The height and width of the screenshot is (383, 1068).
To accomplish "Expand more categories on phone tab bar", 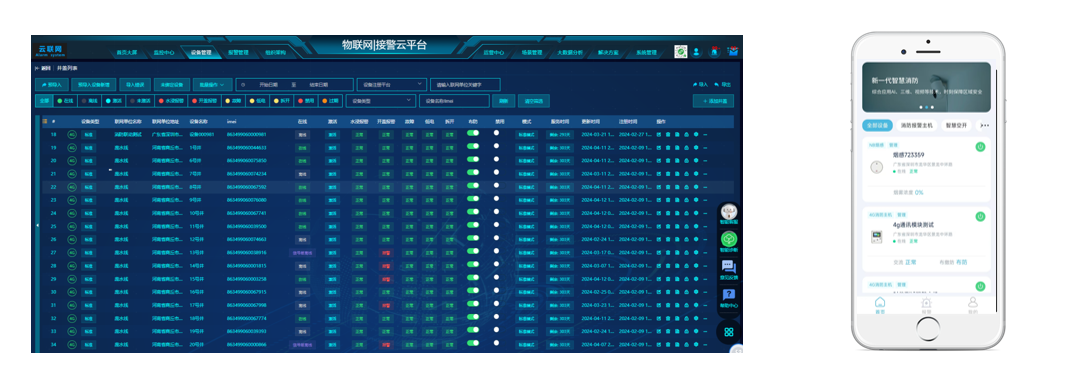I will point(984,125).
